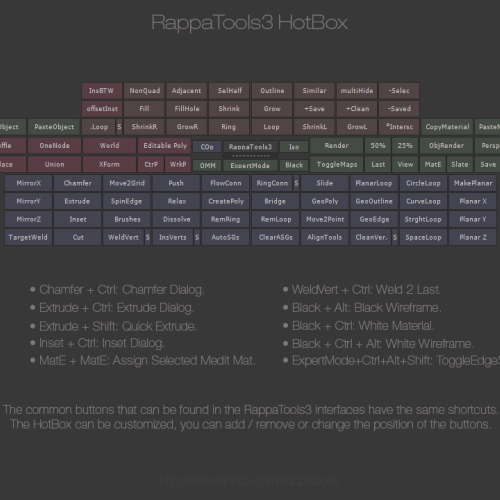This screenshot has height=500, width=500.
Task: Open settings S next to CleanVer.
Action: pyautogui.click(x=395, y=237)
